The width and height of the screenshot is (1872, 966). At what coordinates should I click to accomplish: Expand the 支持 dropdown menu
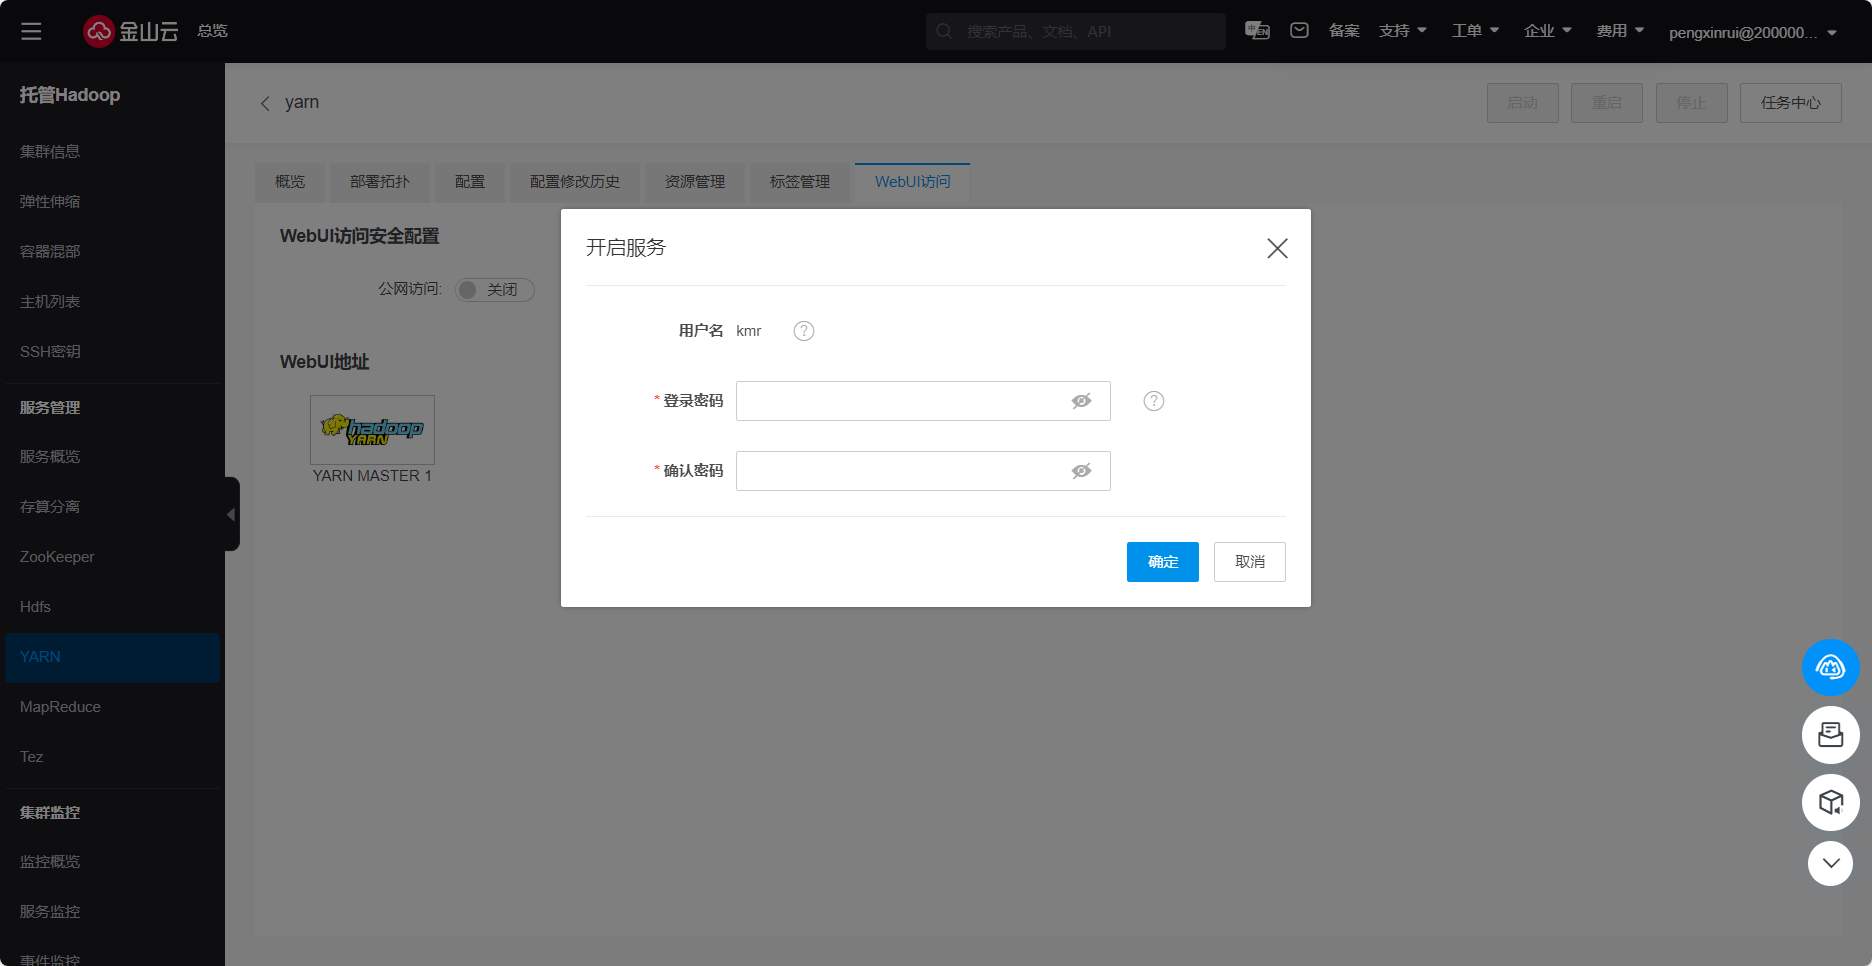1402,31
